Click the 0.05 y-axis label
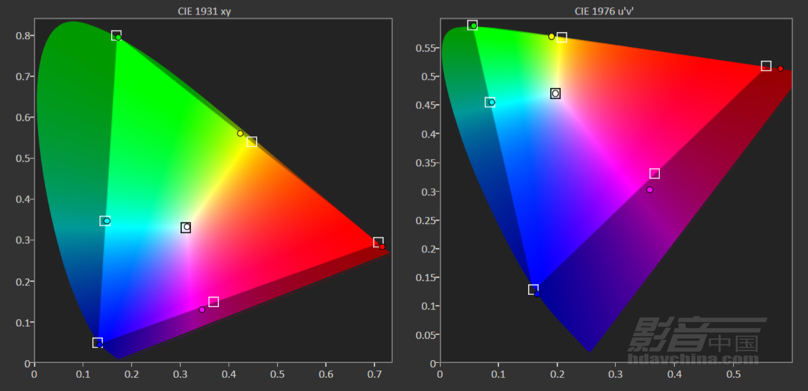 point(425,335)
